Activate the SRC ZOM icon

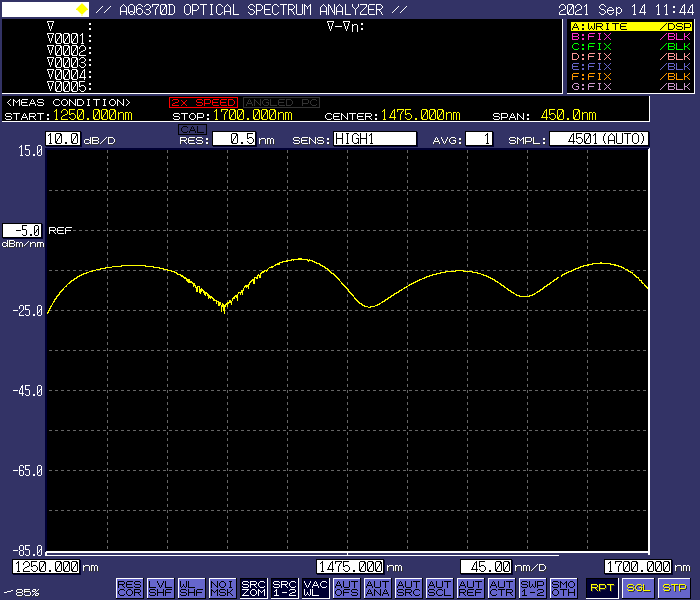(253, 588)
